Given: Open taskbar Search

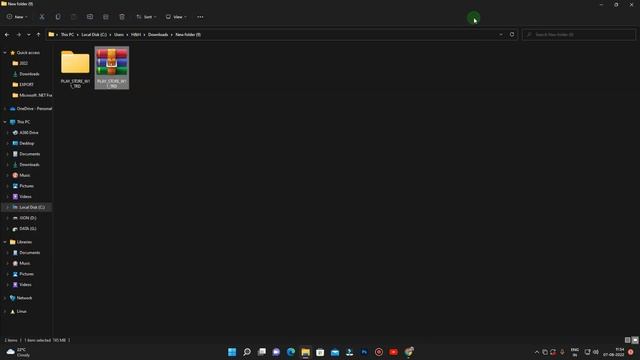Looking at the screenshot, I should click(247, 352).
